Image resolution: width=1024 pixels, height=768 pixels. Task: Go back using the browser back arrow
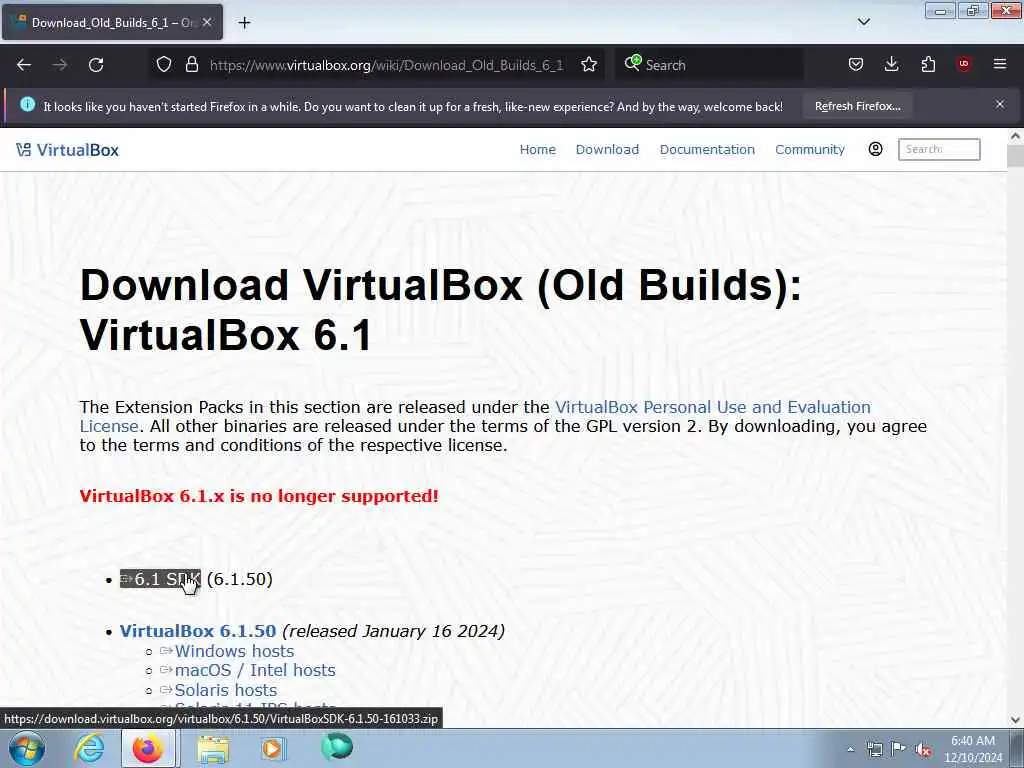pyautogui.click(x=24, y=65)
